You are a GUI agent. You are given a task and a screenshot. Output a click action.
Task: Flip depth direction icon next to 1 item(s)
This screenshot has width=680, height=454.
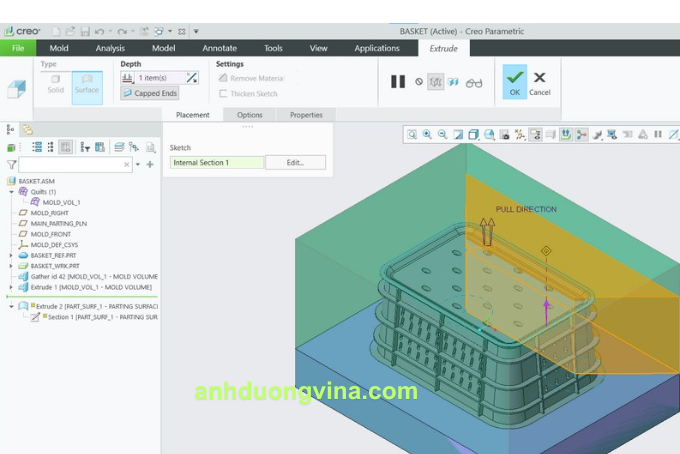tap(192, 77)
